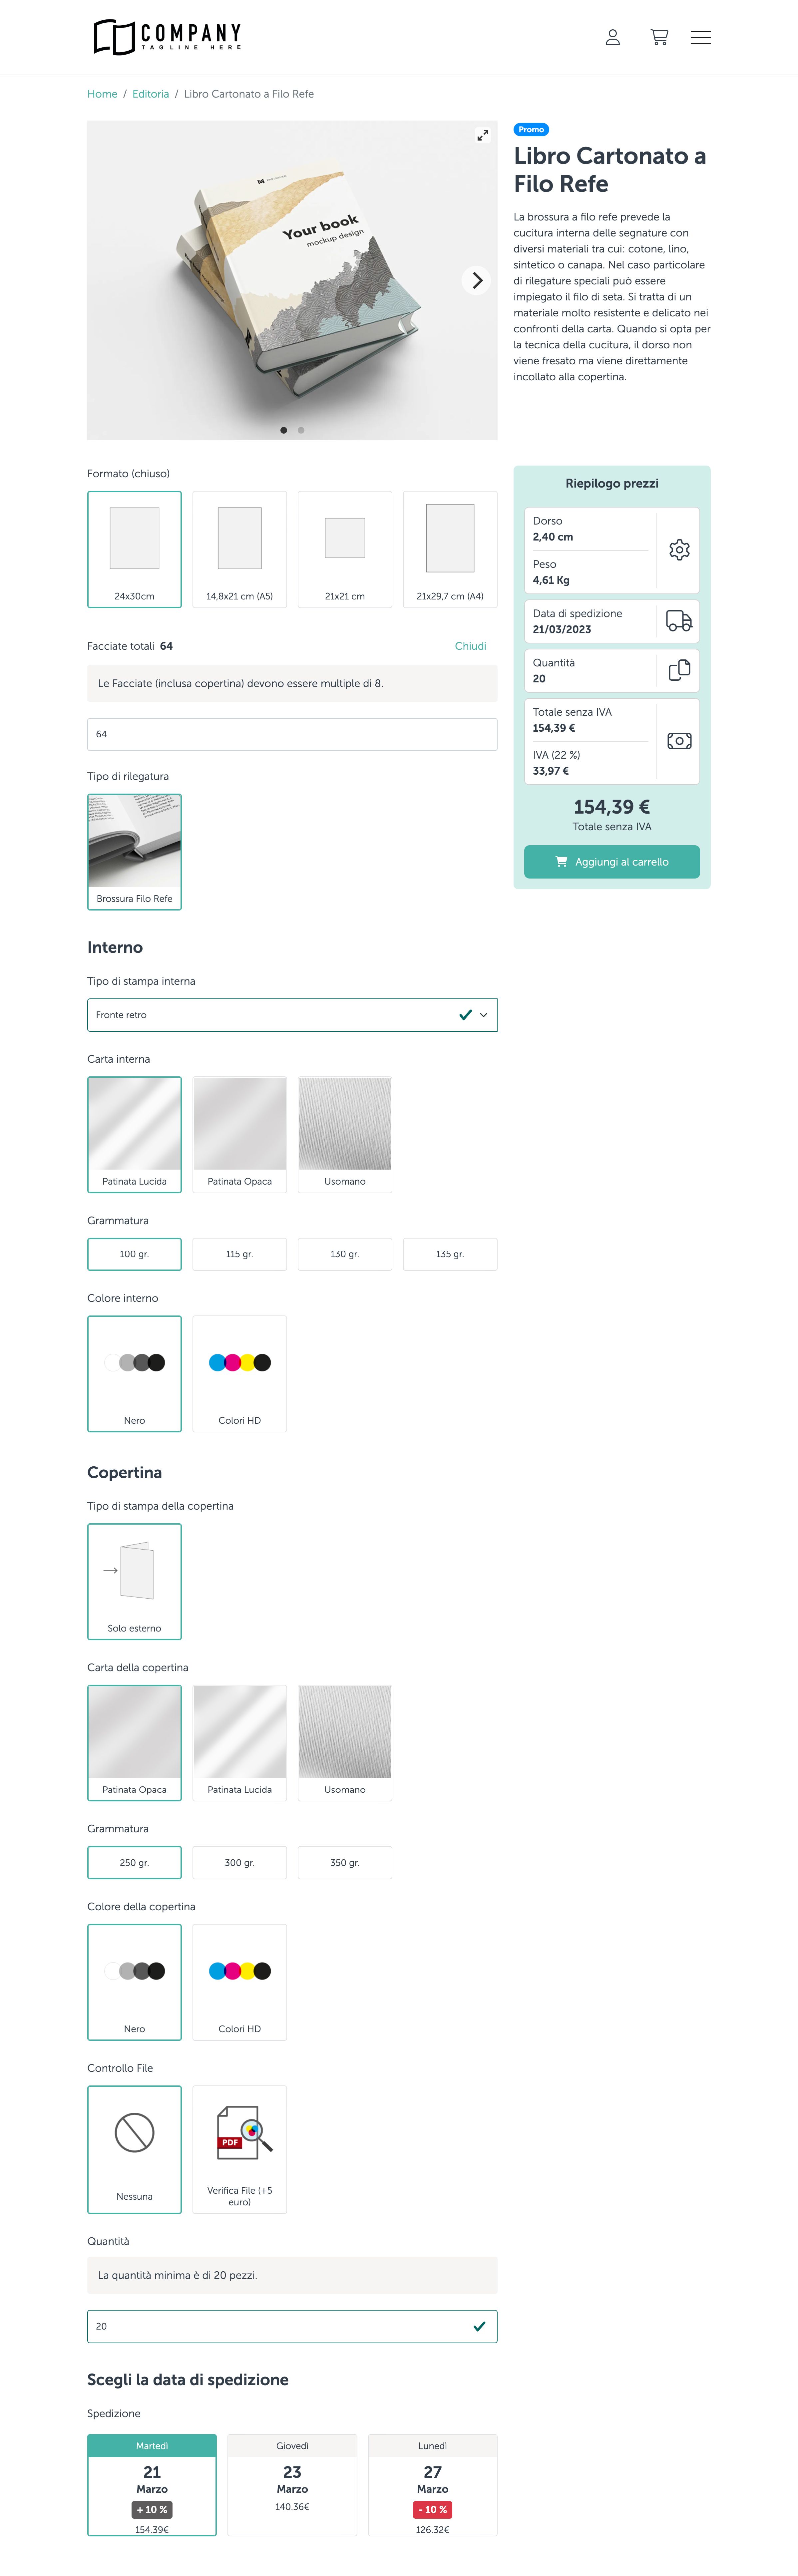Image resolution: width=798 pixels, height=2576 pixels.
Task: Click the shipping date 21/03/2023 value
Action: coord(562,630)
